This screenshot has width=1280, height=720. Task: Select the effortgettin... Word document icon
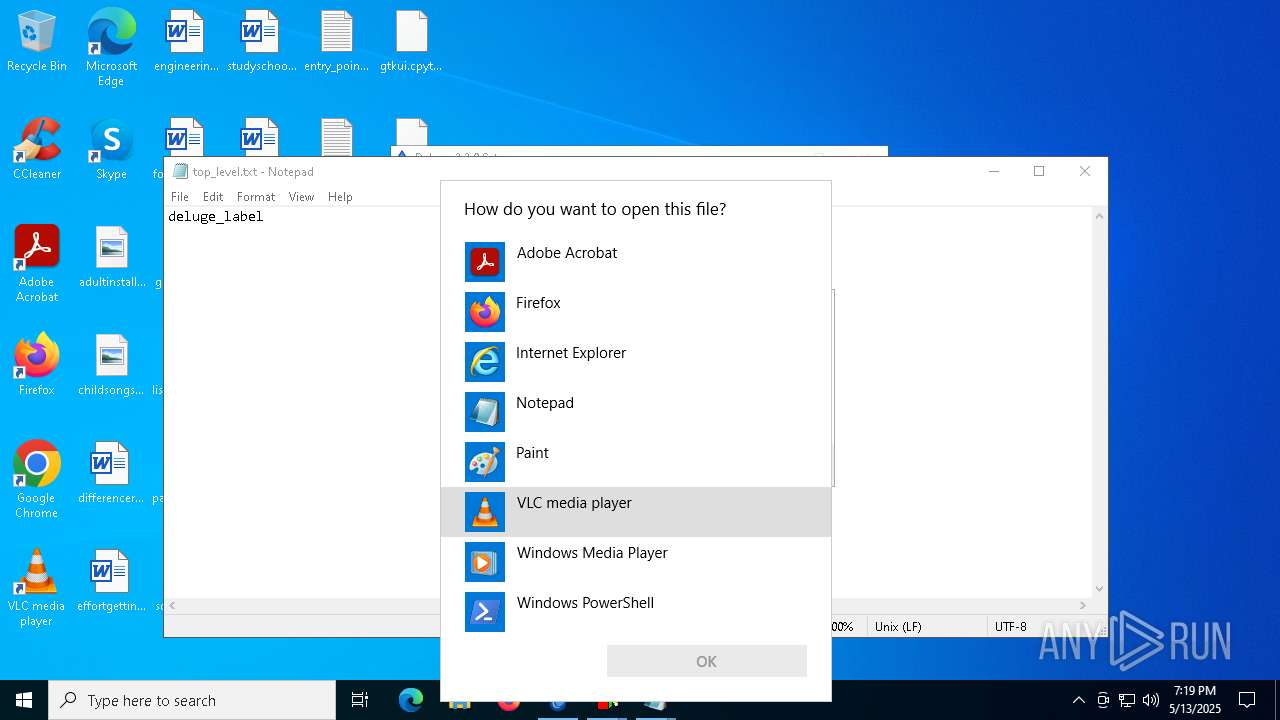coord(111,582)
